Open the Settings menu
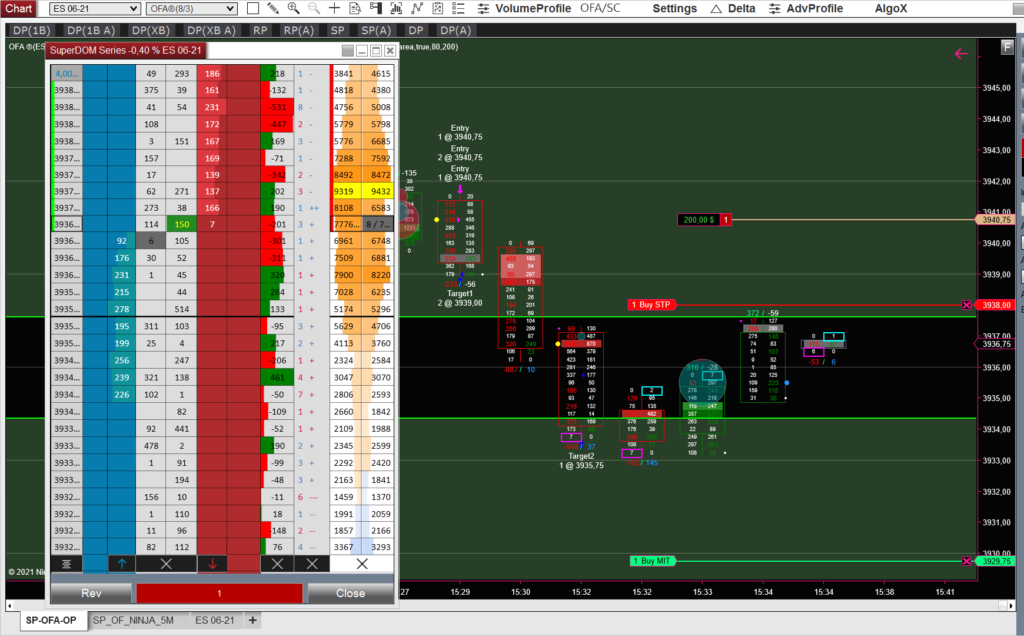The width and height of the screenshot is (1024, 636). [675, 8]
